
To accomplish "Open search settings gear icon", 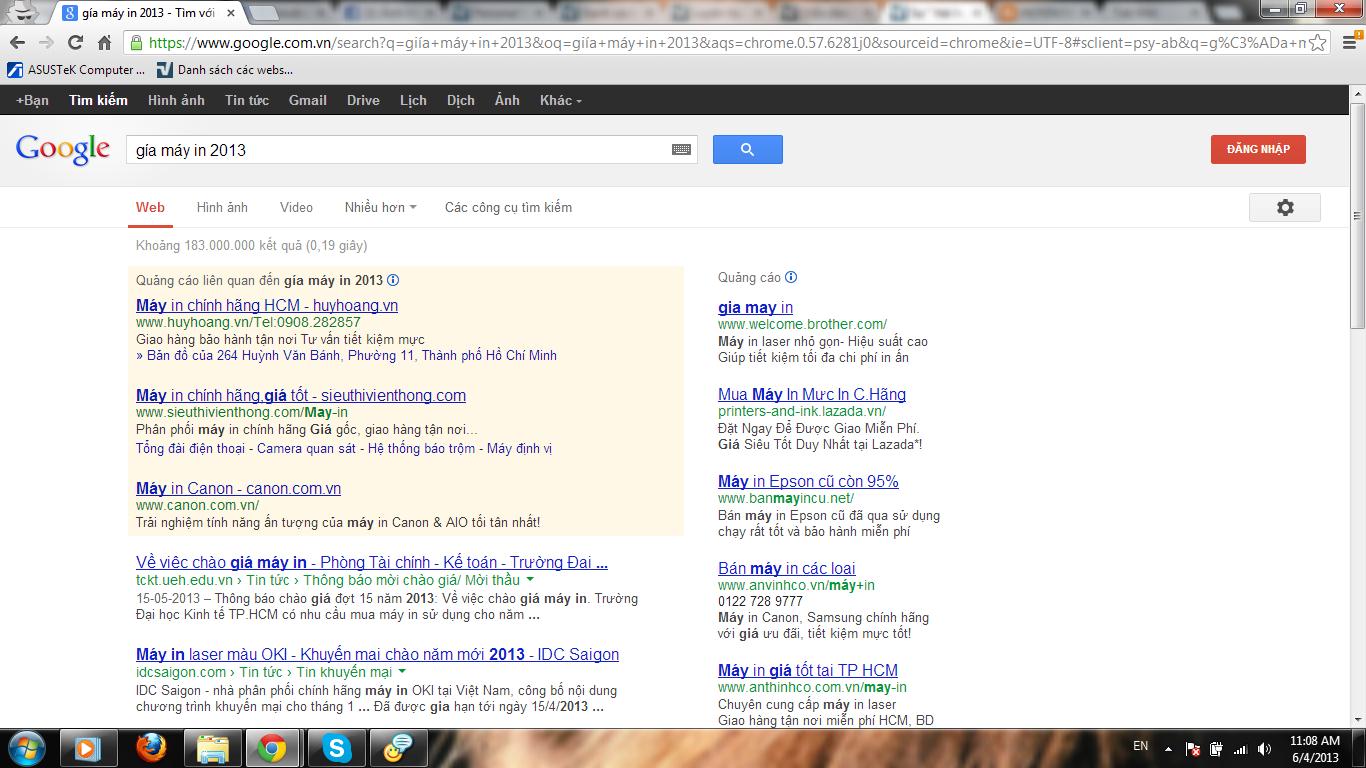I will [x=1285, y=207].
